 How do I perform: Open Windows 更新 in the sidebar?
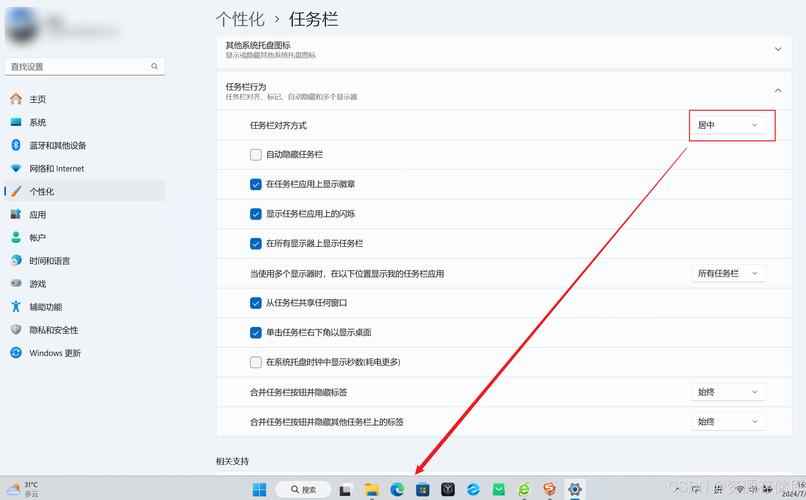click(x=84, y=353)
